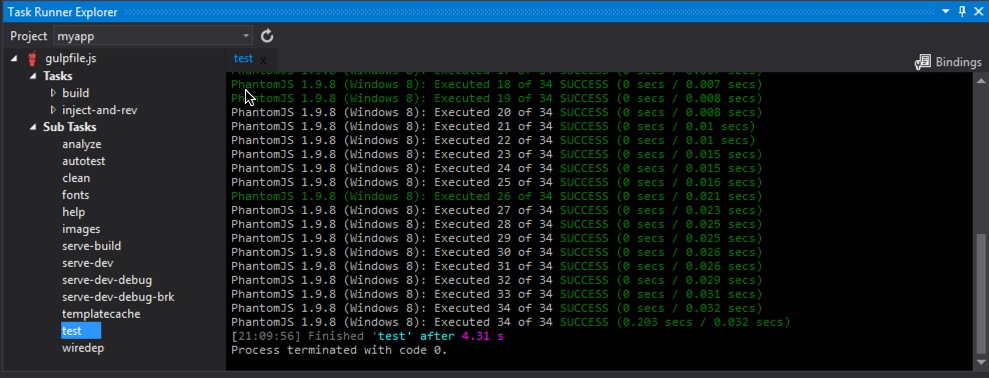989x378 pixels.
Task: Select the serve-build sub task
Action: [91, 246]
